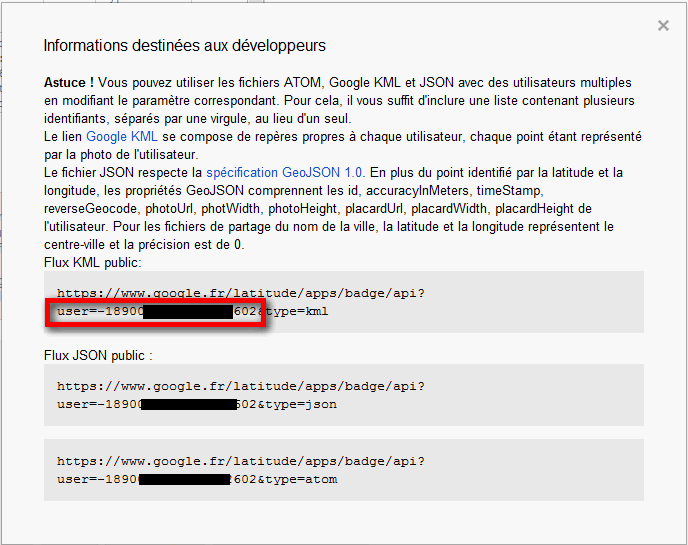Select the KML feed URL ending type=kml
This screenshot has height=545, width=688.
tap(241, 302)
